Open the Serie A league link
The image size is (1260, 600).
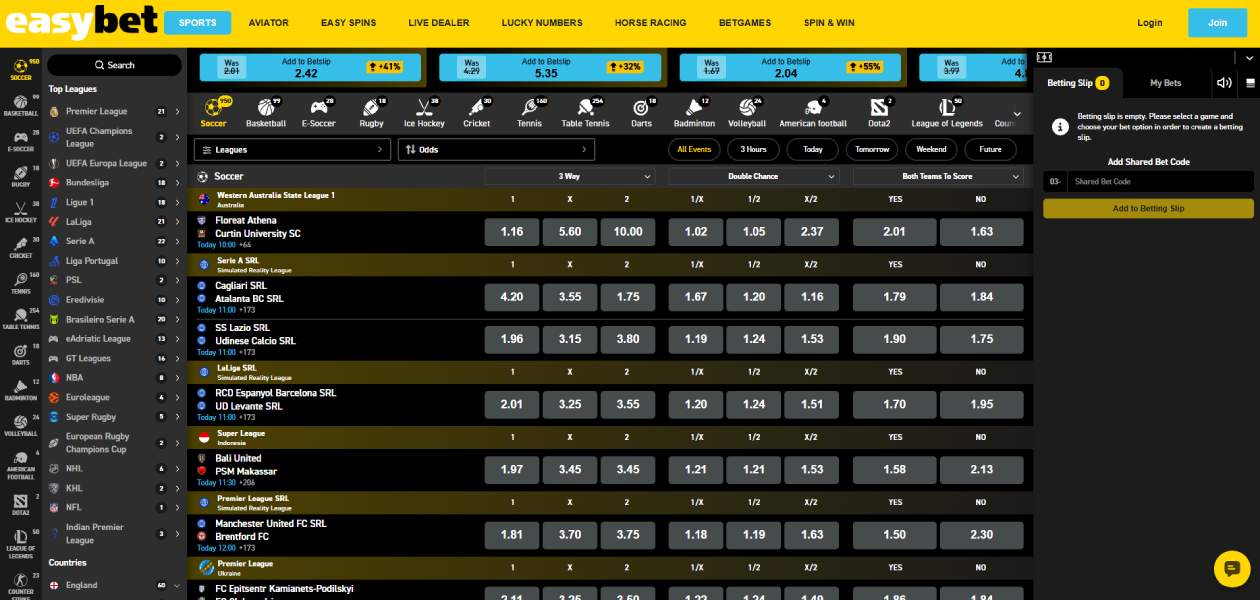coord(80,241)
